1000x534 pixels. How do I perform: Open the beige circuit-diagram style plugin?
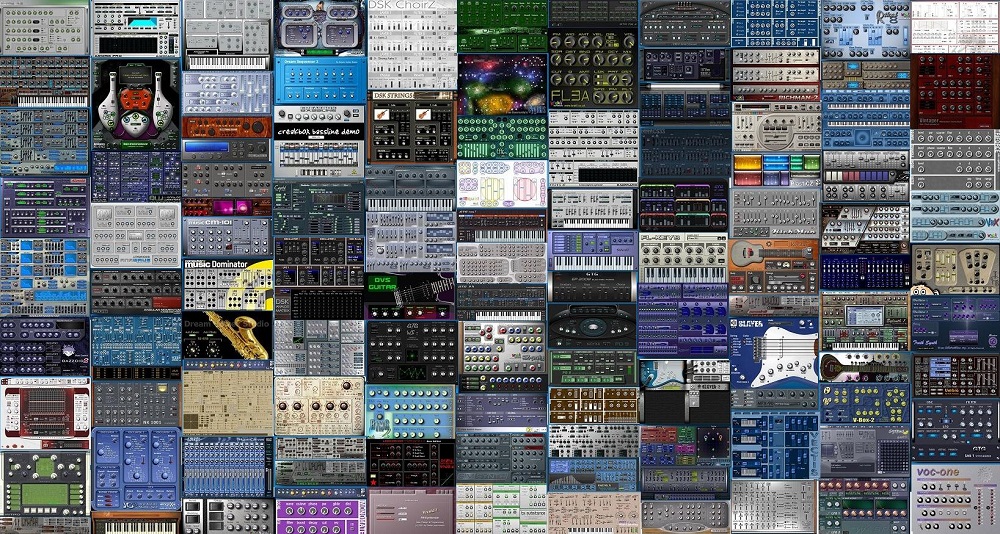pyautogui.click(x=227, y=402)
